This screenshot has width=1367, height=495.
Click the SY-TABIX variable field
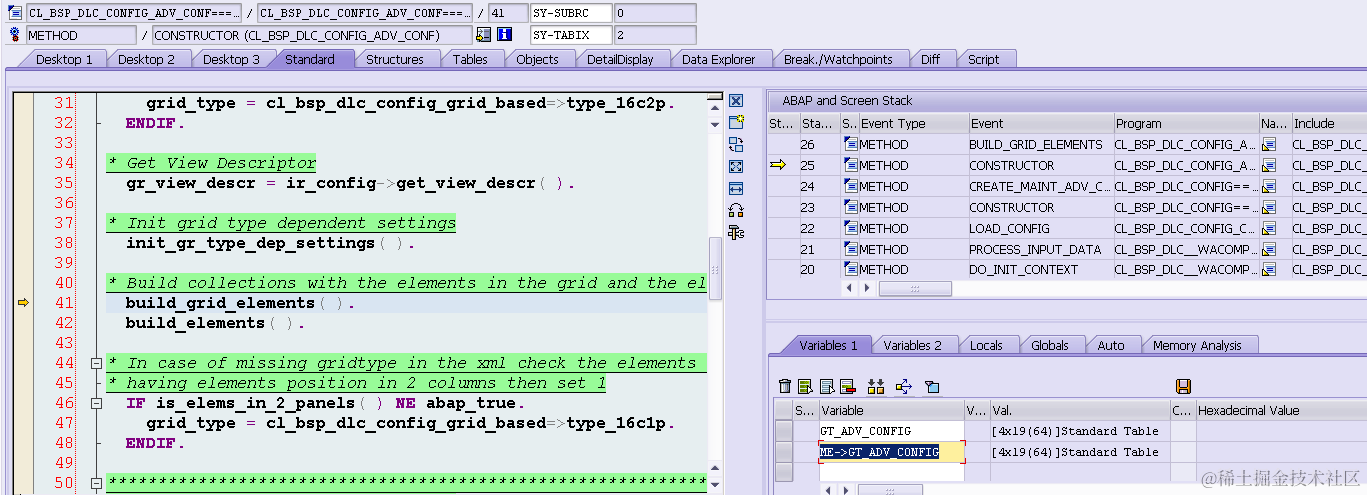(570, 34)
